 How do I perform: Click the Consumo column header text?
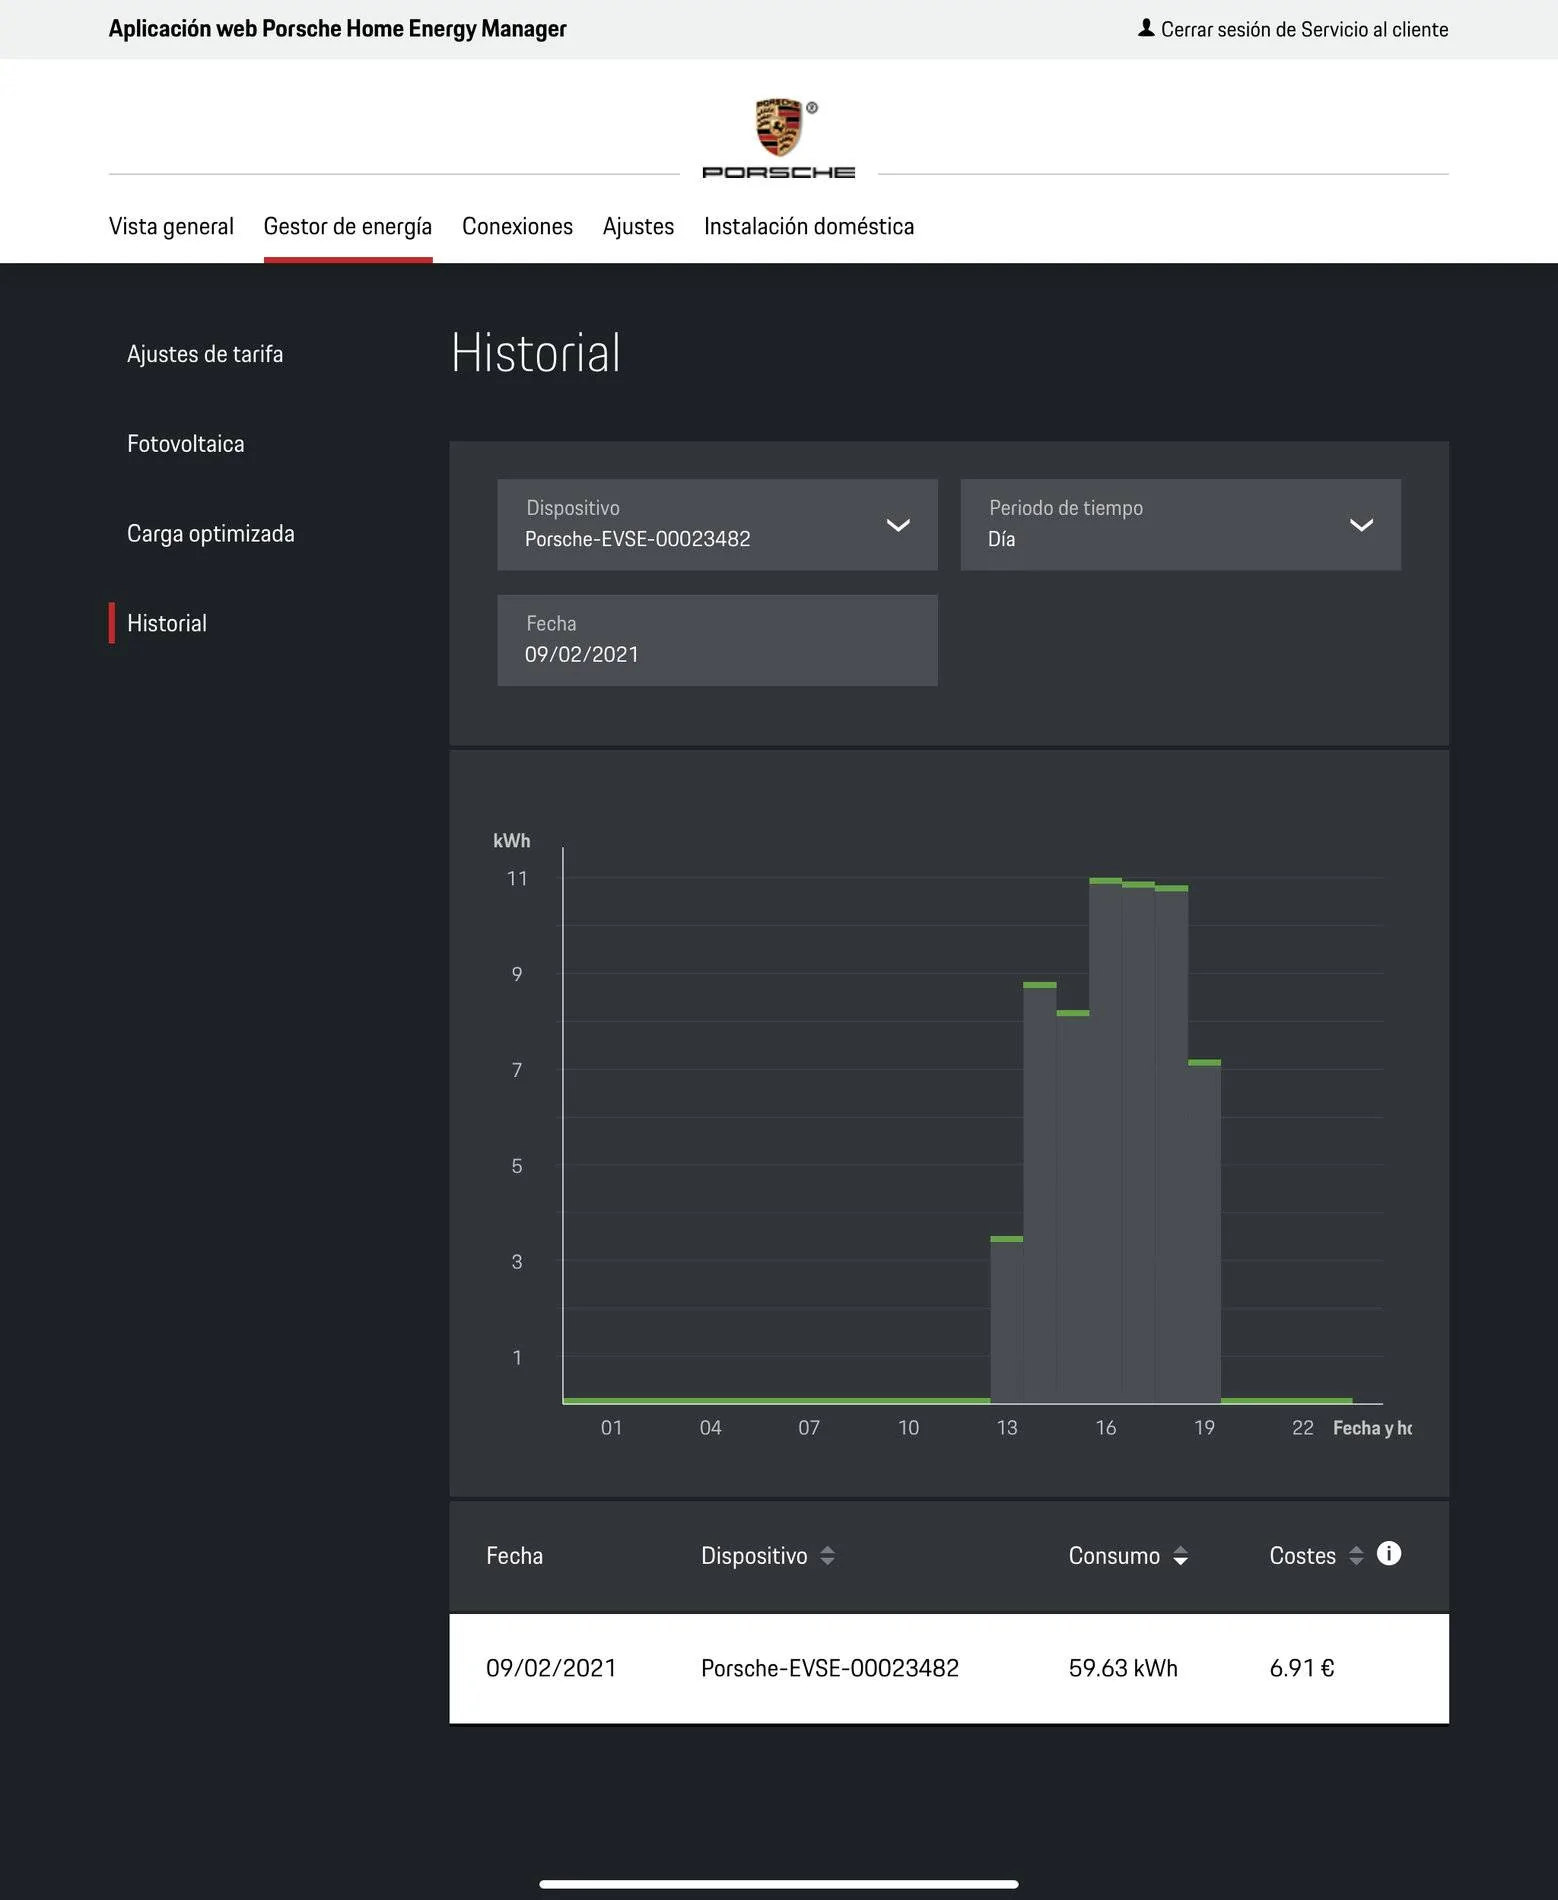[1114, 1556]
